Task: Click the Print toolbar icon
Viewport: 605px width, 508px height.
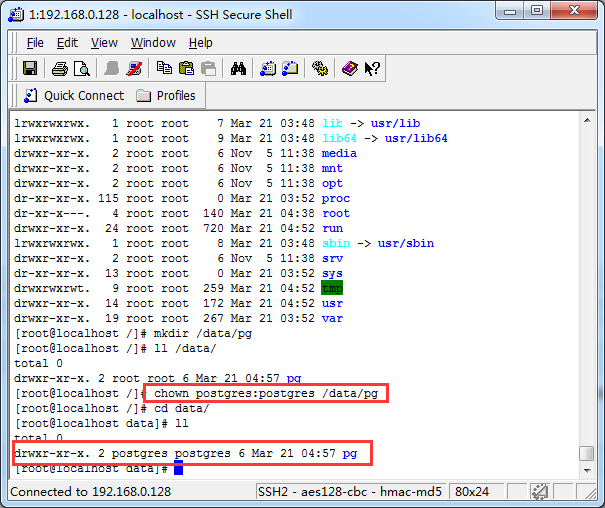Action: [60, 69]
